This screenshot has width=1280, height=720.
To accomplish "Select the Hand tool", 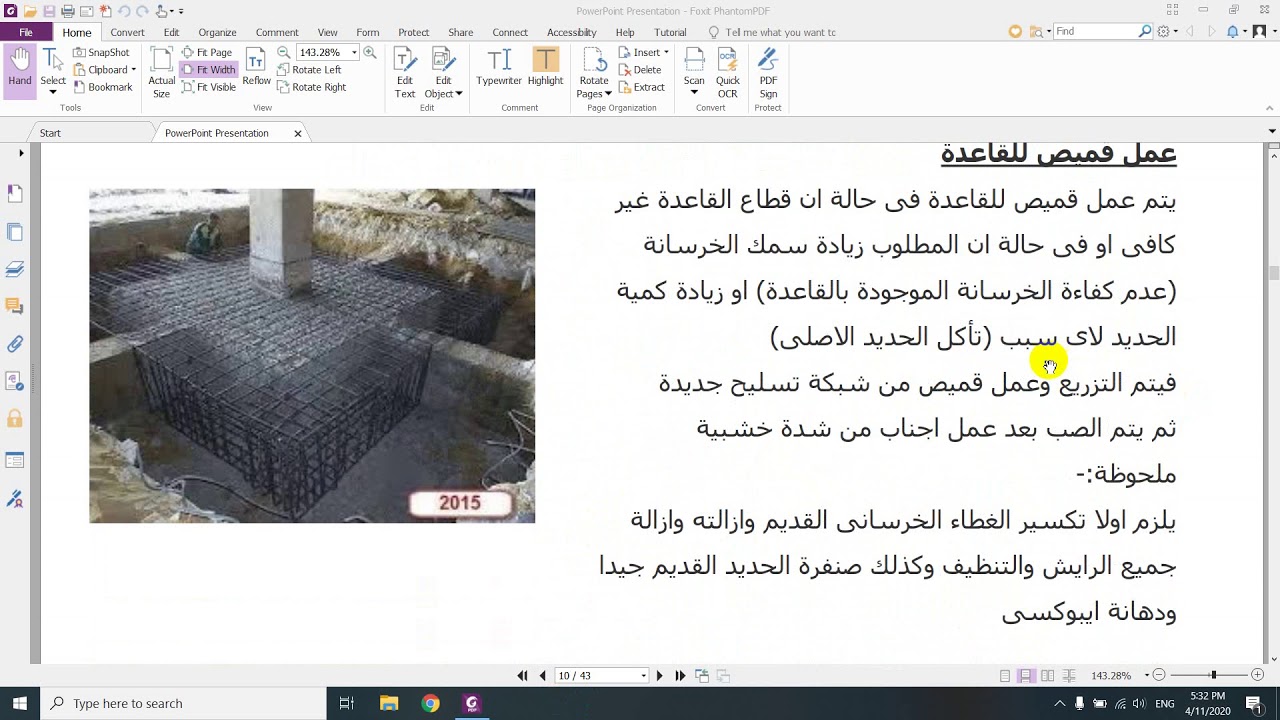I will coord(20,71).
